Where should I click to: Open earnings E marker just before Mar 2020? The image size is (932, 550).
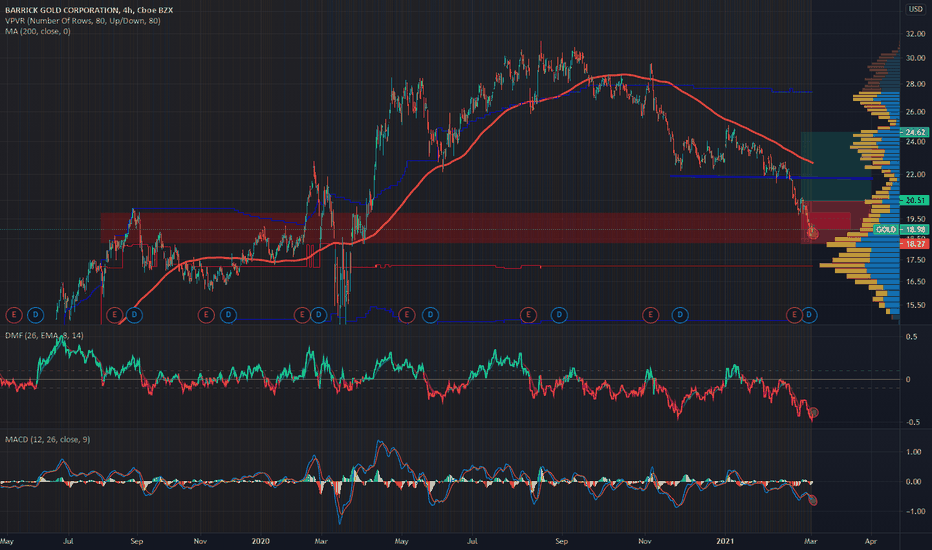[x=302, y=315]
